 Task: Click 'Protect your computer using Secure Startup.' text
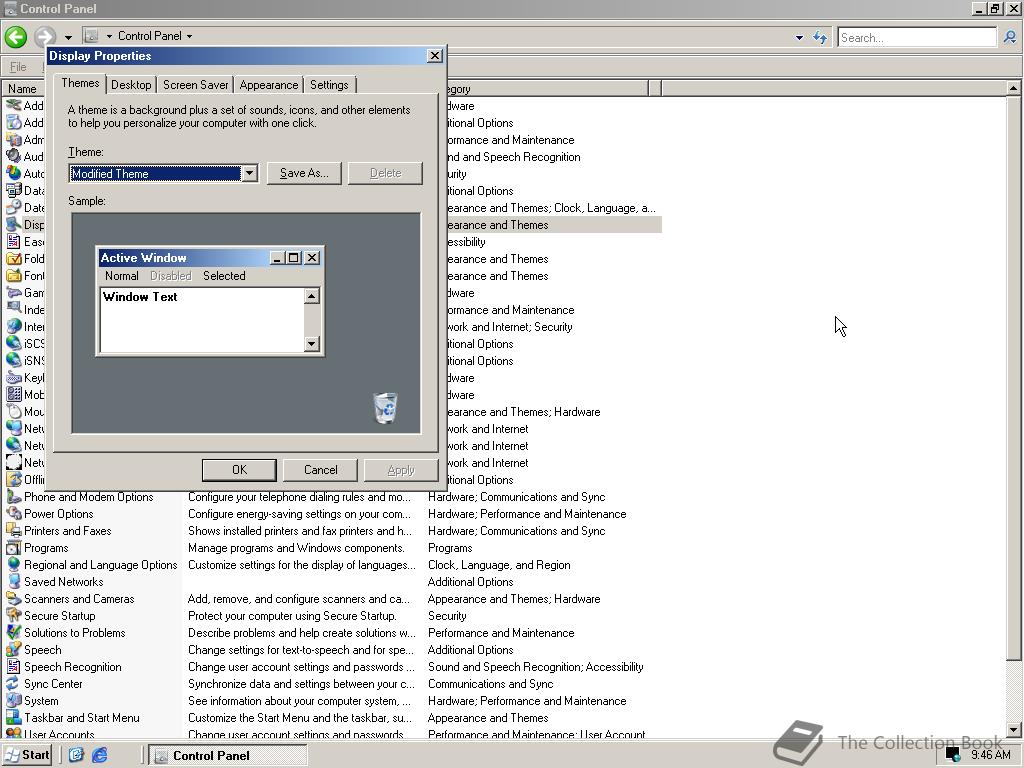292,616
